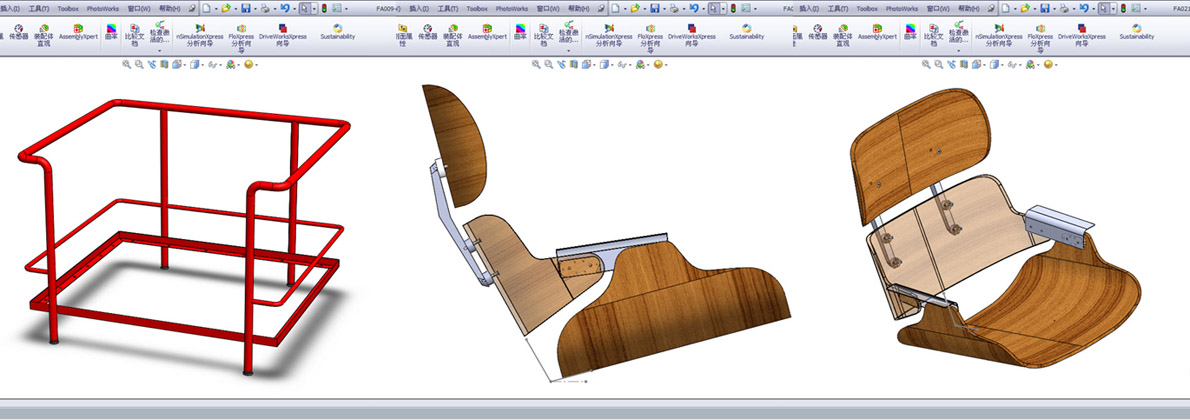Click Sensor (传感器) icon in red frame window
The image size is (1190, 420).
click(x=18, y=30)
